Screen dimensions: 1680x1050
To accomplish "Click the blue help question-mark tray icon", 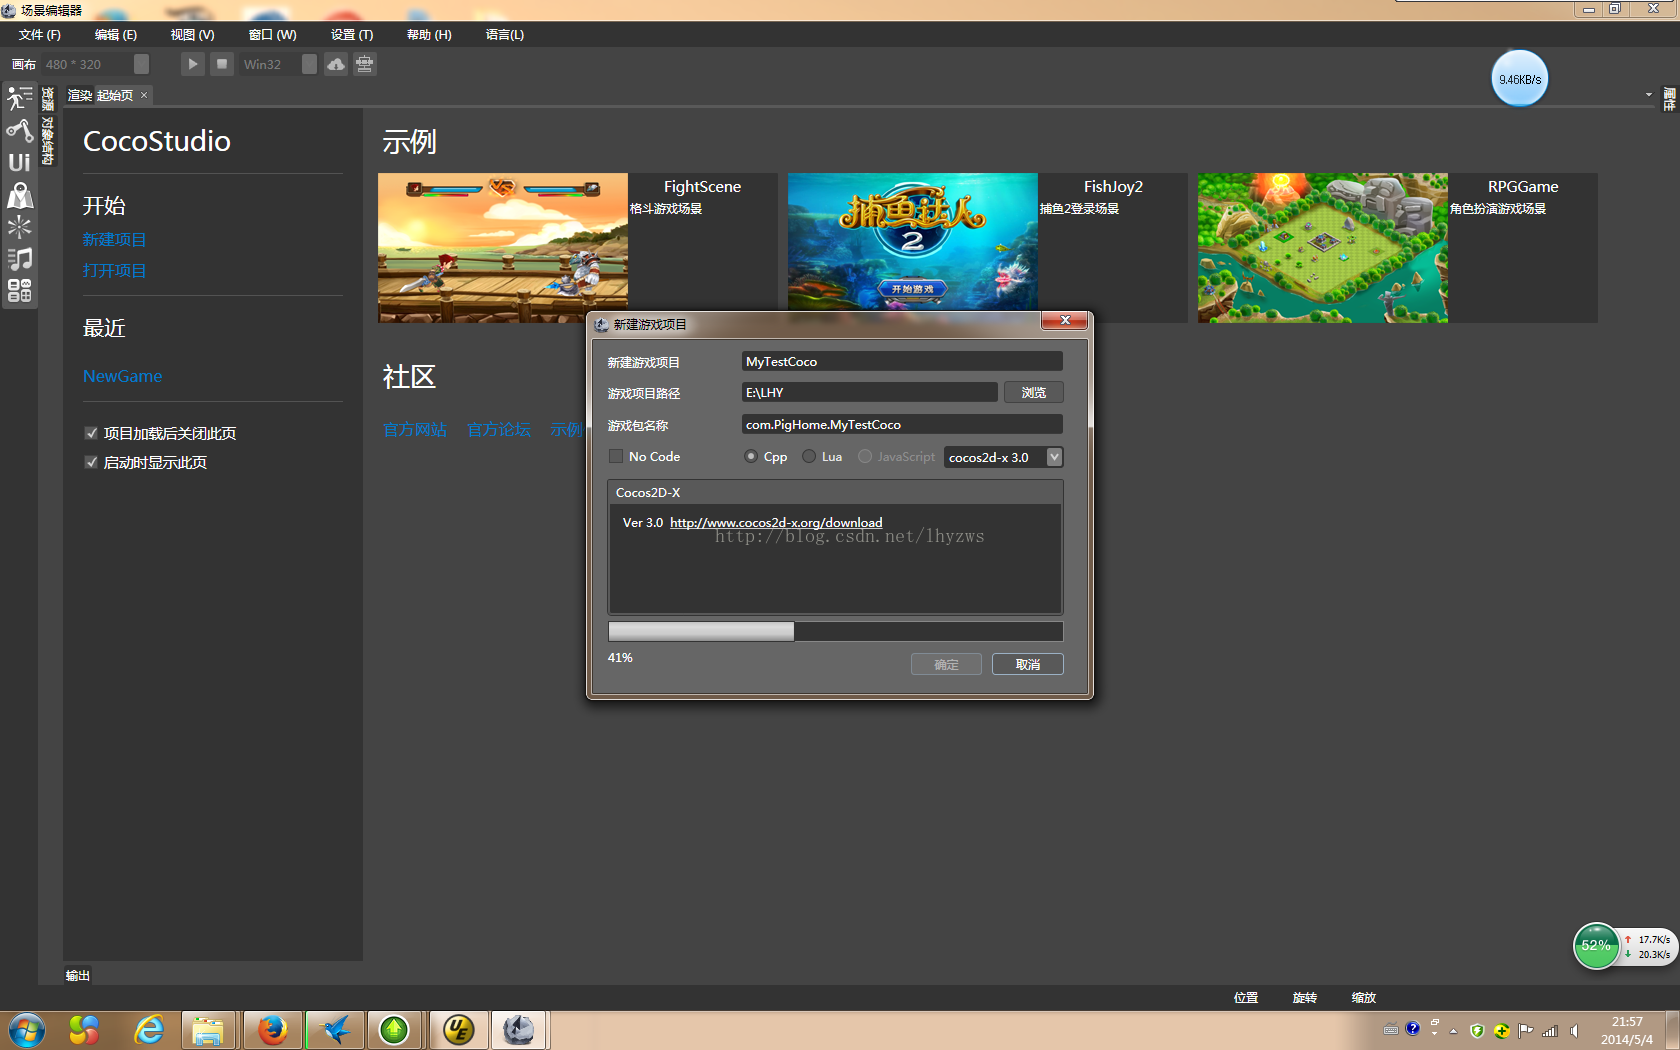I will (1412, 1028).
